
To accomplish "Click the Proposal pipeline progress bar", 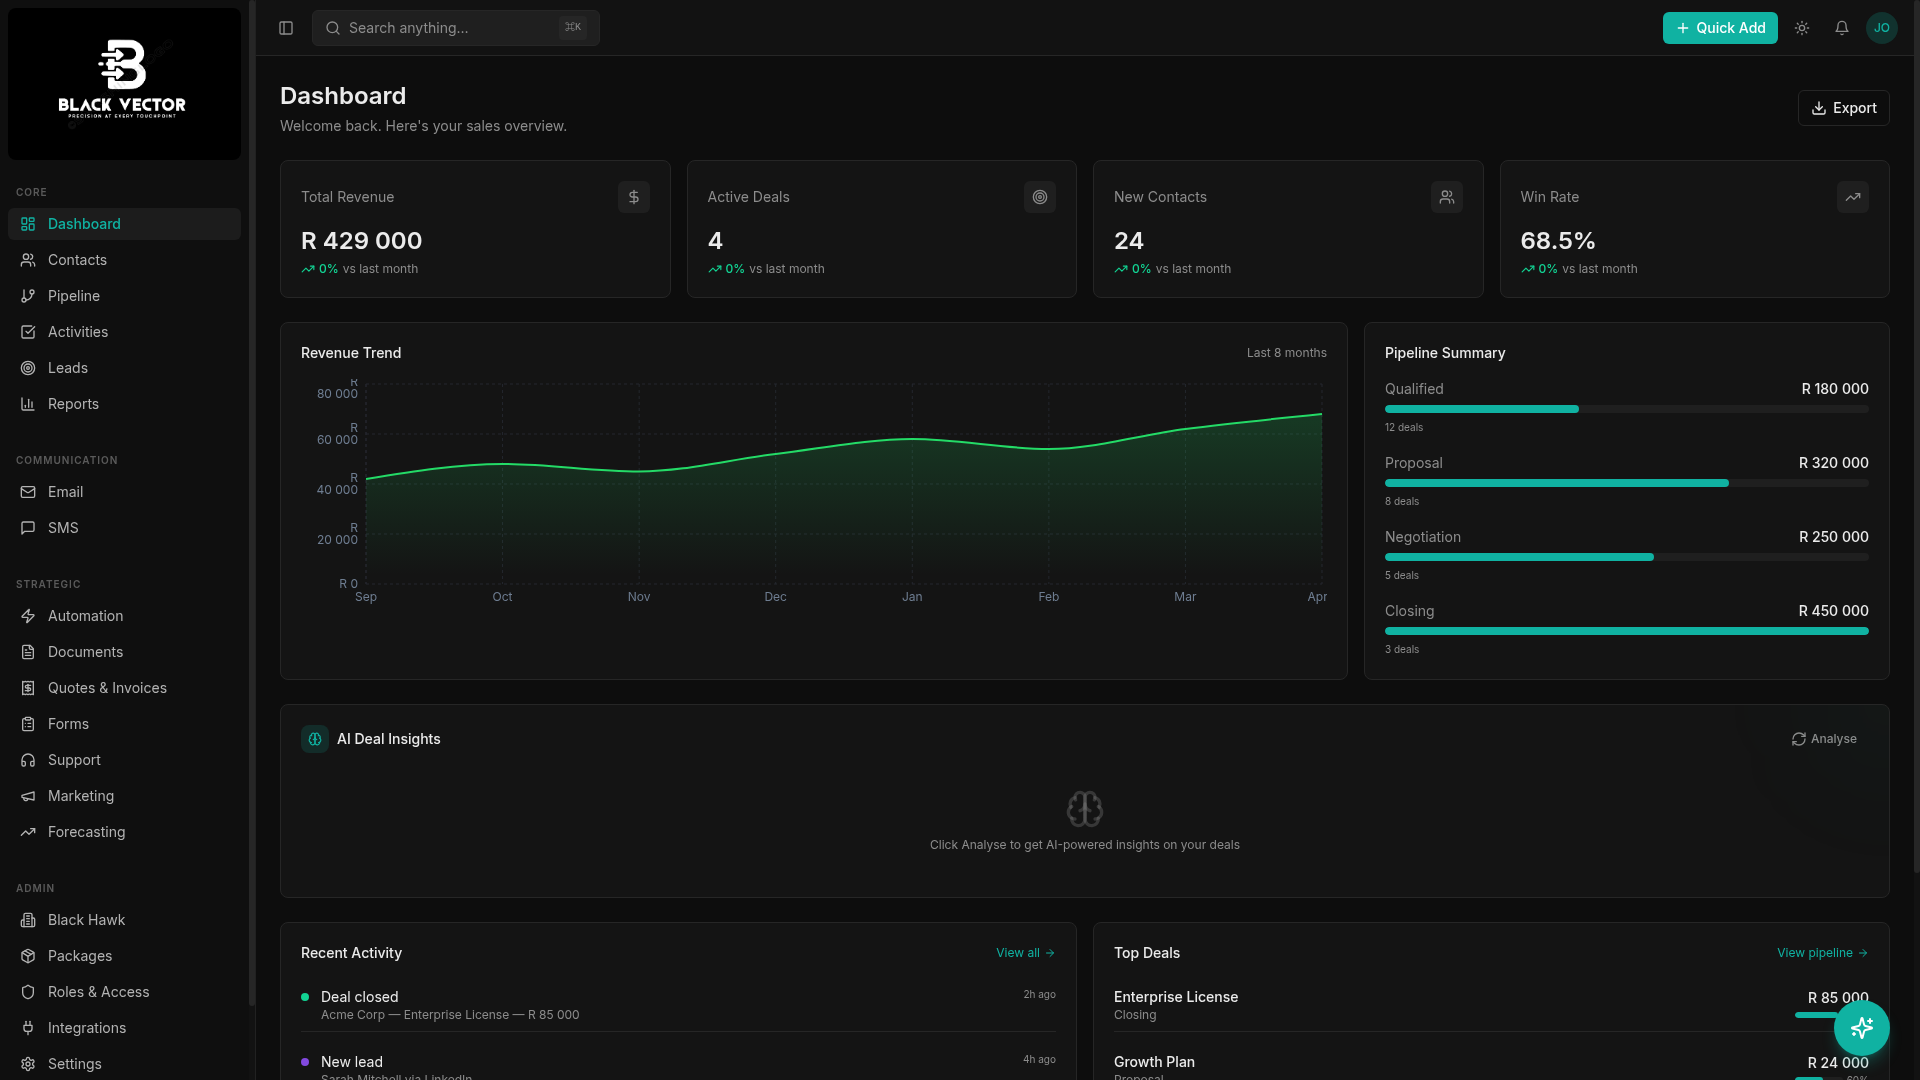I will [1627, 483].
